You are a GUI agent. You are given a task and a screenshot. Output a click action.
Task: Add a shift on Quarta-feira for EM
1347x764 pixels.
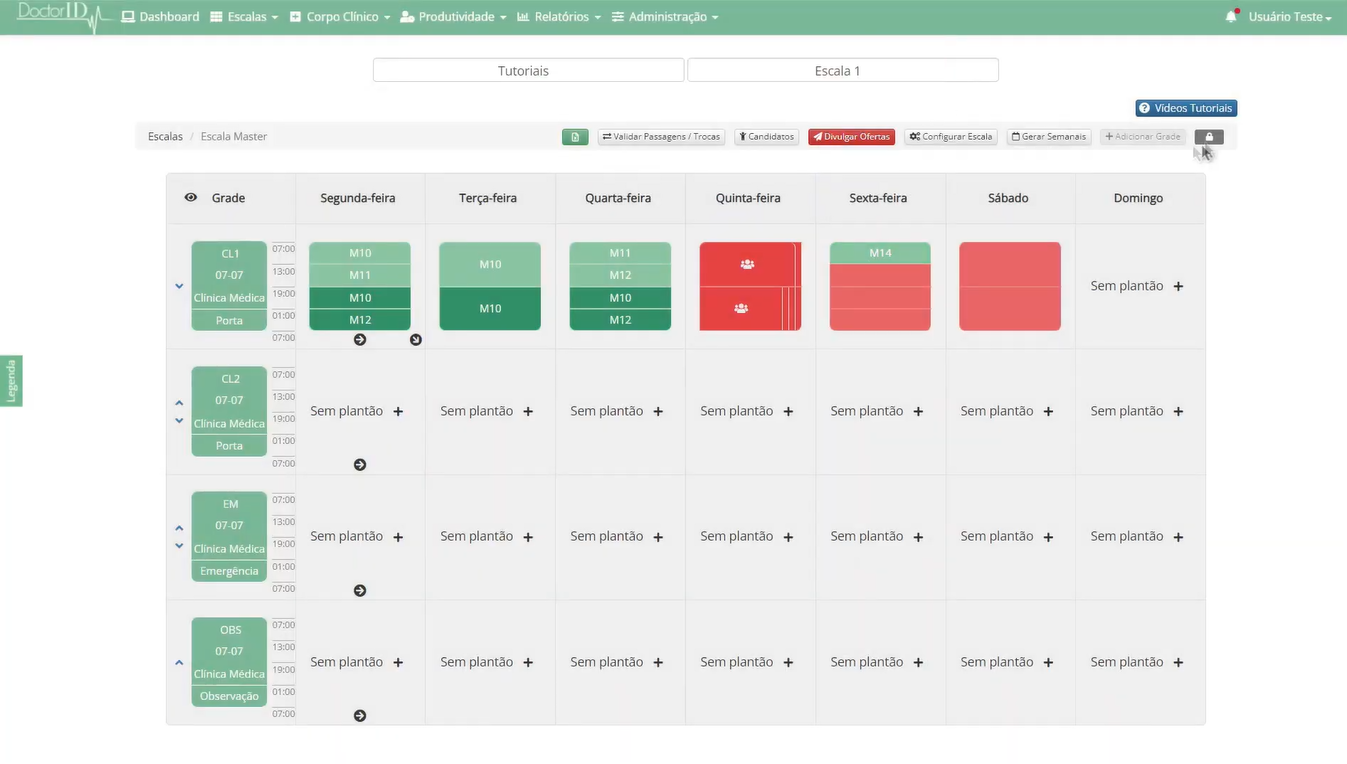[x=658, y=537]
